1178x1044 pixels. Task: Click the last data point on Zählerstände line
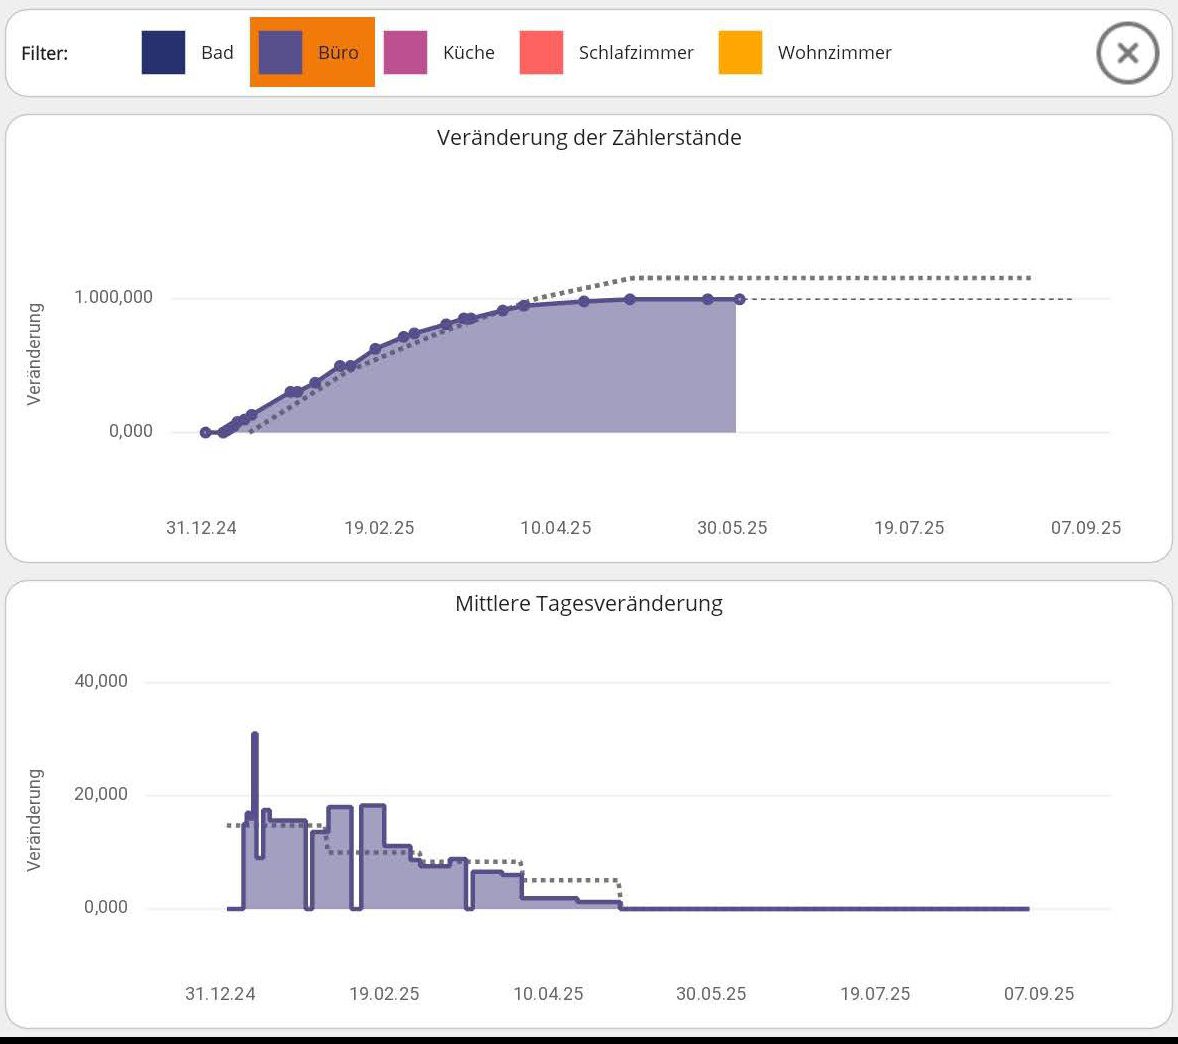point(739,299)
